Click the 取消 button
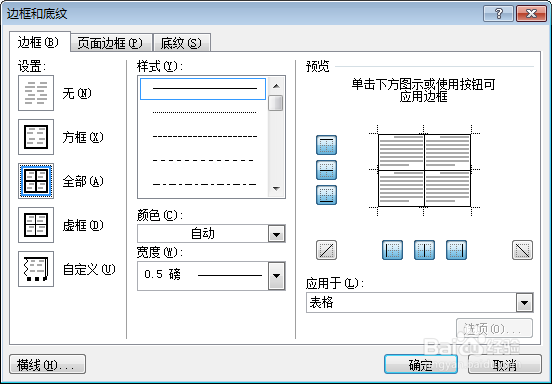 (x=504, y=365)
